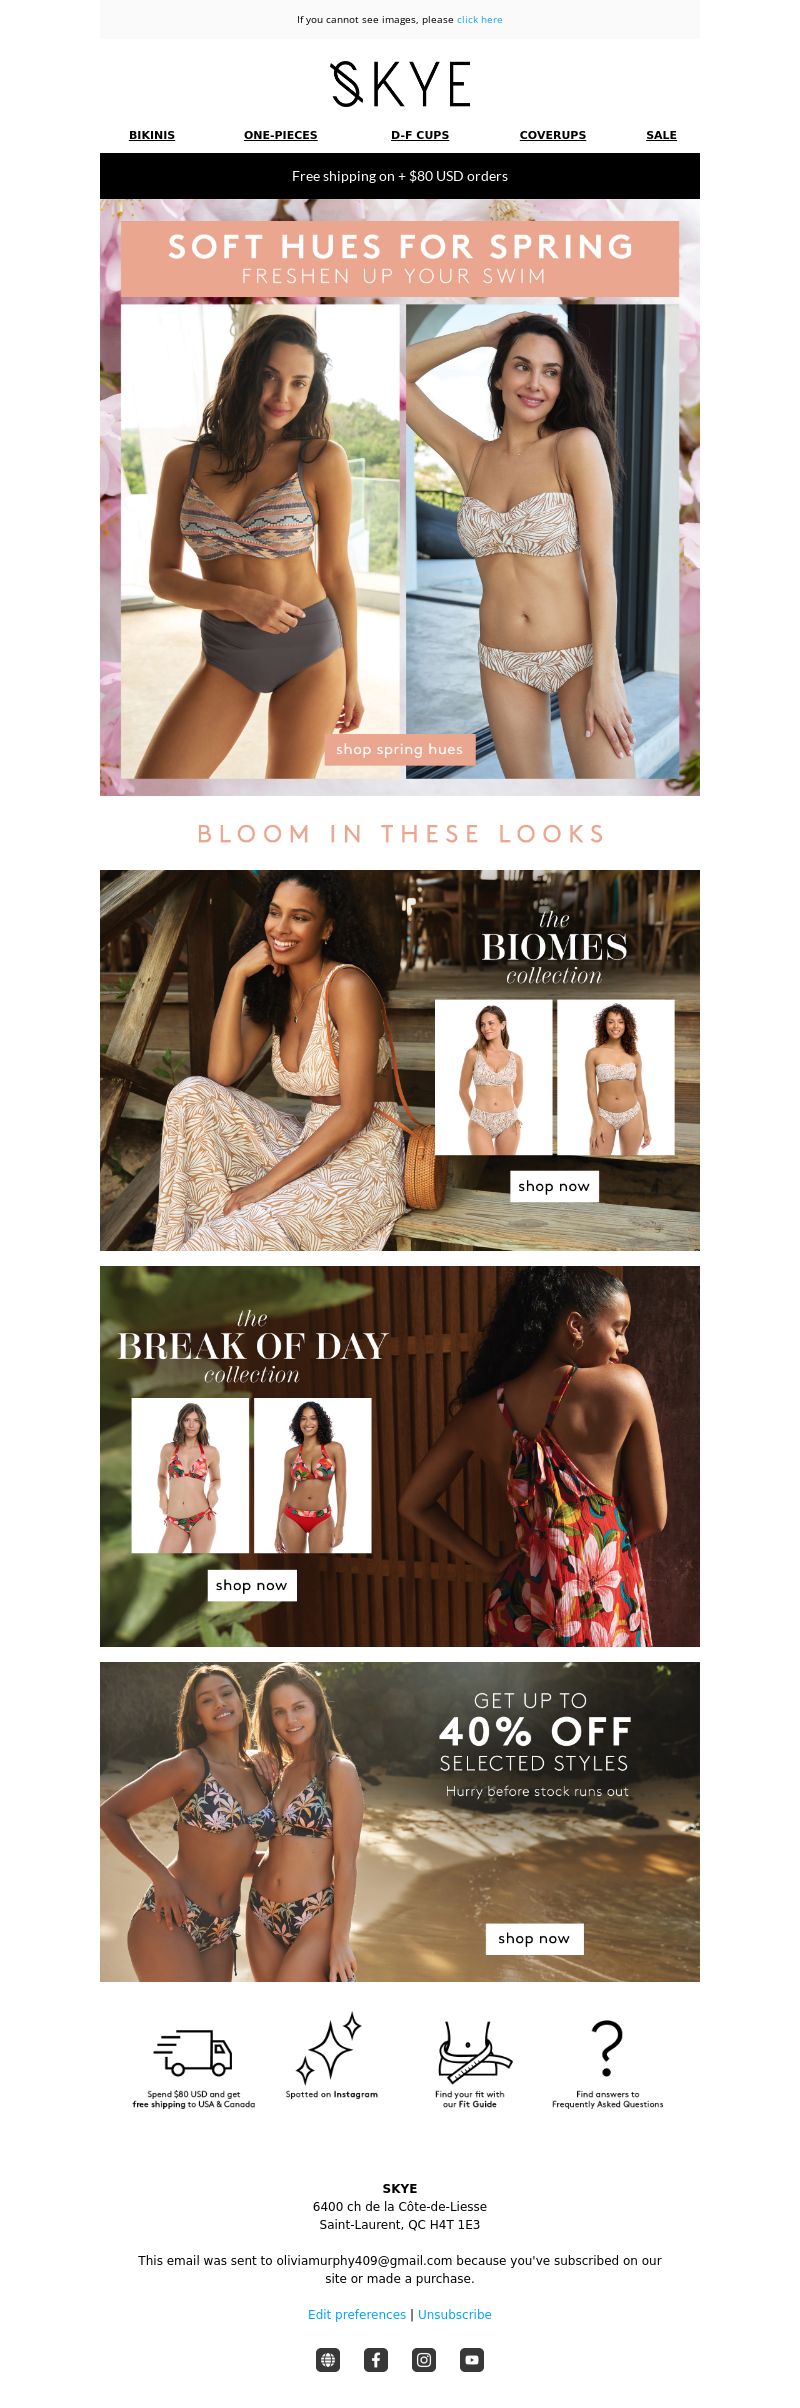800x2408 pixels.
Task: Open the YouTube icon in footer
Action: tap(472, 2360)
